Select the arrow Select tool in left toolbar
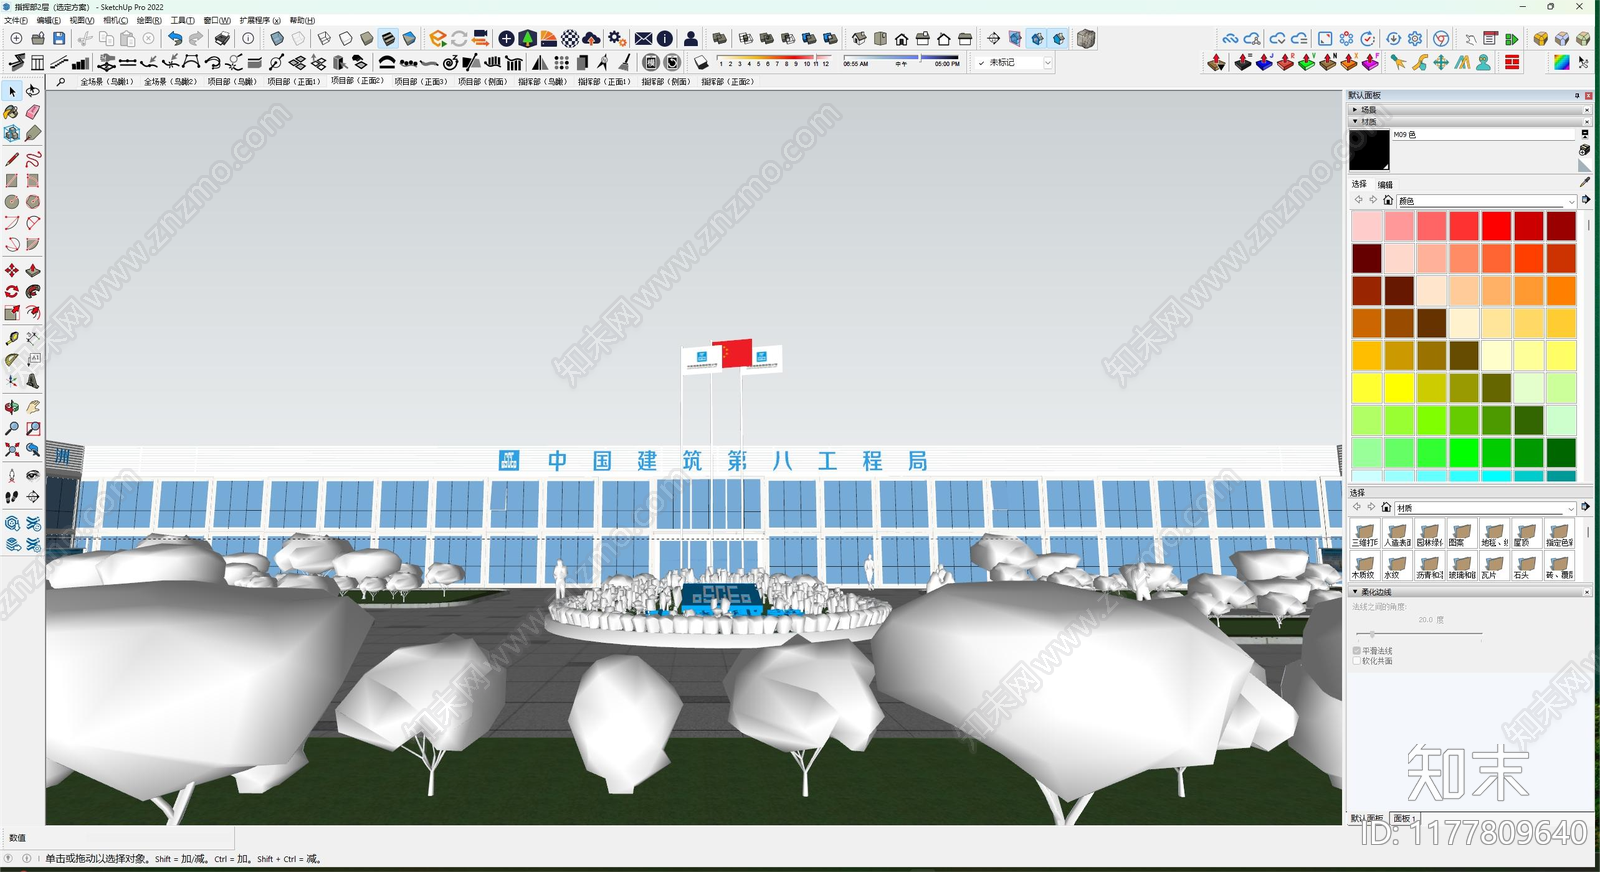The width and height of the screenshot is (1600, 872). coord(12,91)
